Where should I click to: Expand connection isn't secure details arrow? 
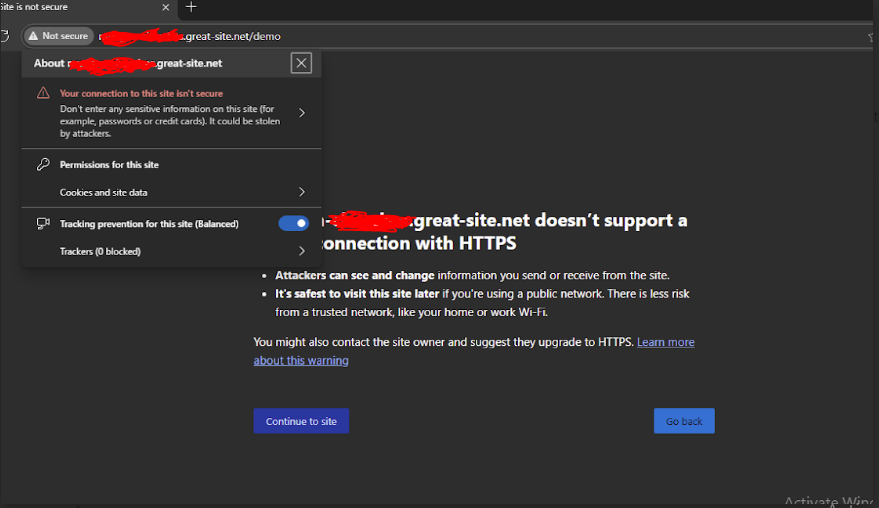point(302,113)
